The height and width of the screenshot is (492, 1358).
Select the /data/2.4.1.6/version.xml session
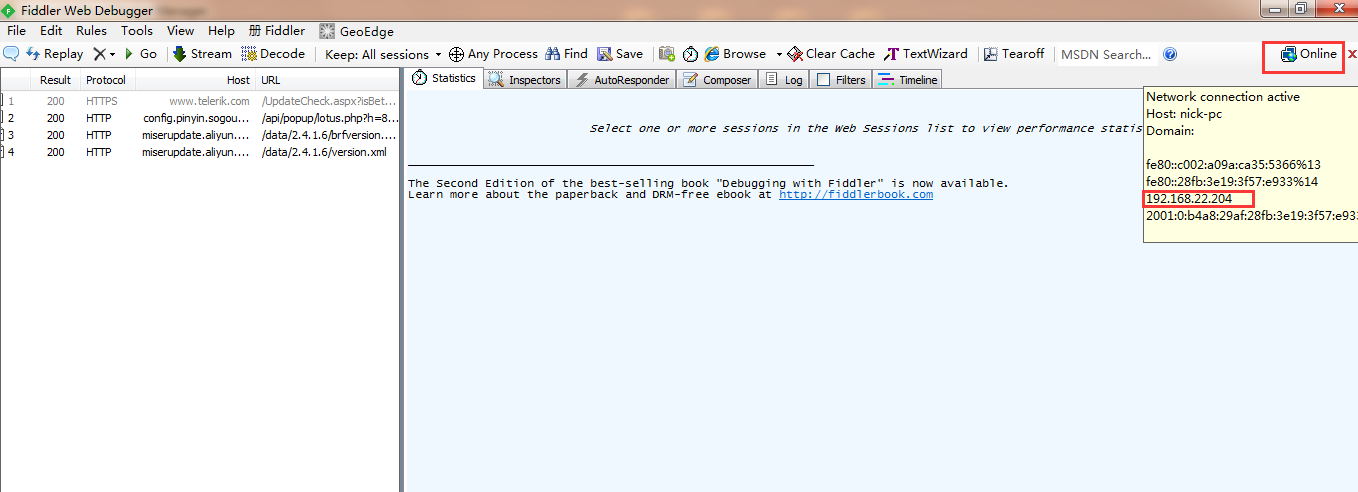click(x=200, y=152)
